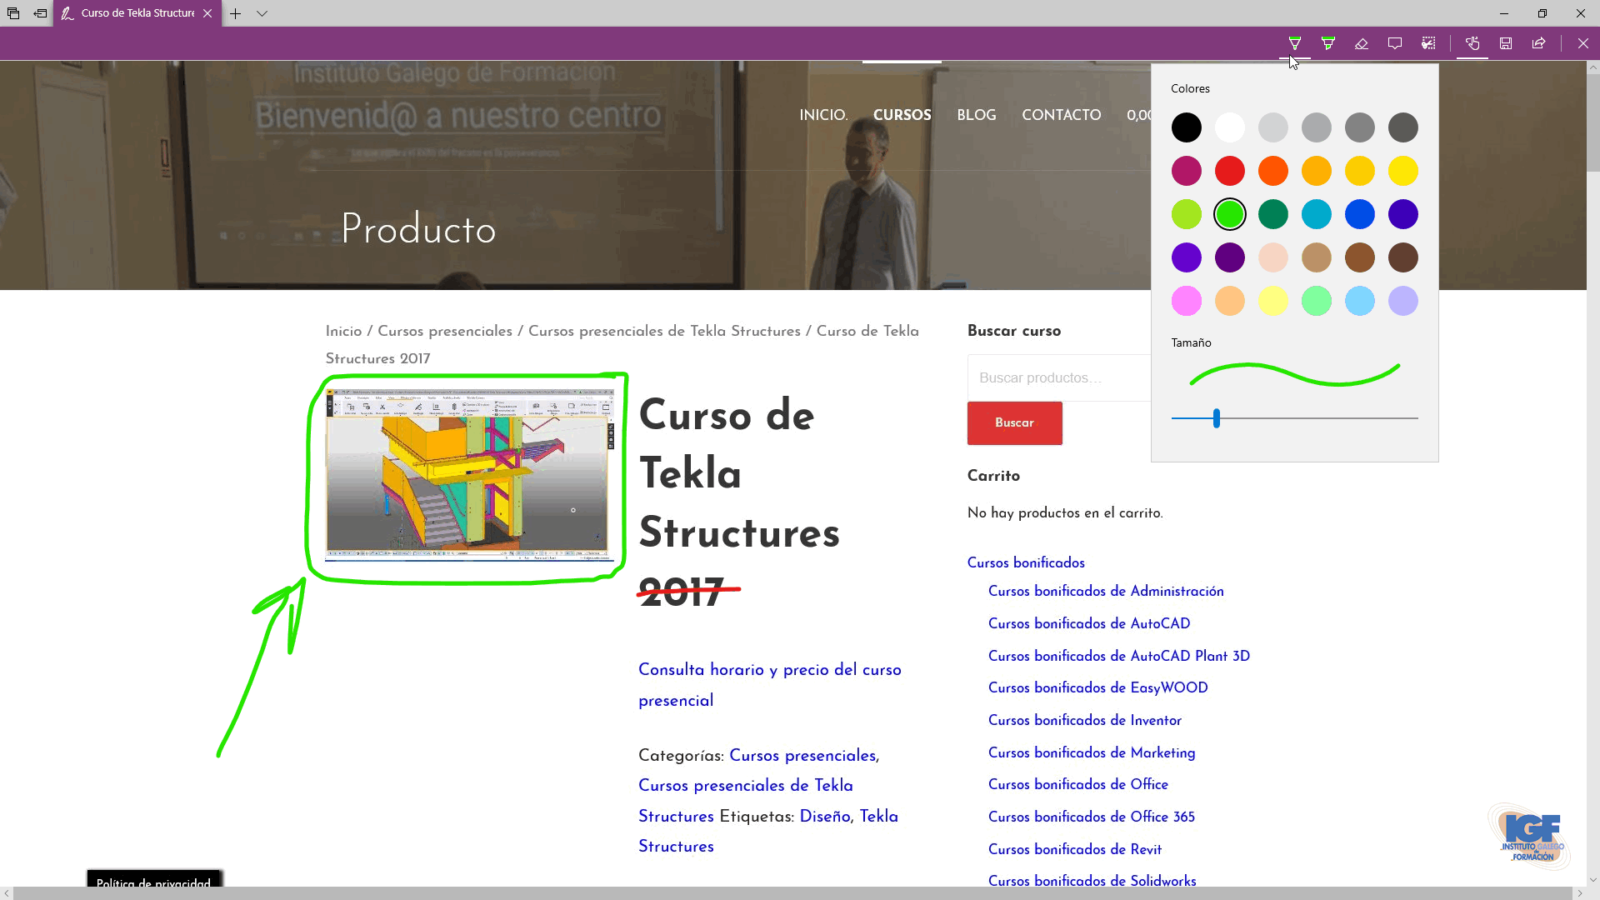
Task: Open the tabs you've set aside
Action: (x=14, y=13)
